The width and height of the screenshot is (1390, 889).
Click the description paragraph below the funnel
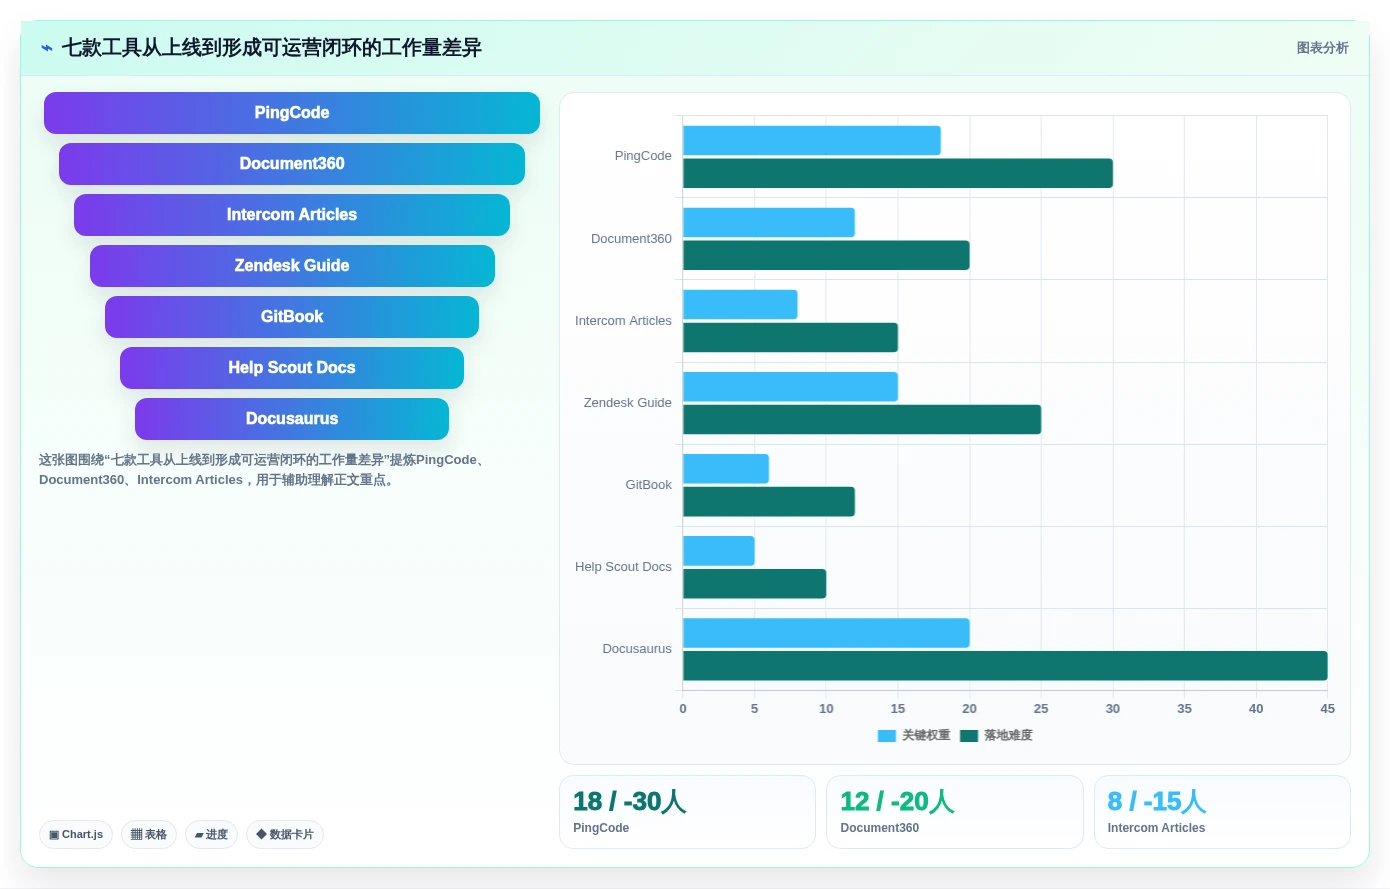265,470
